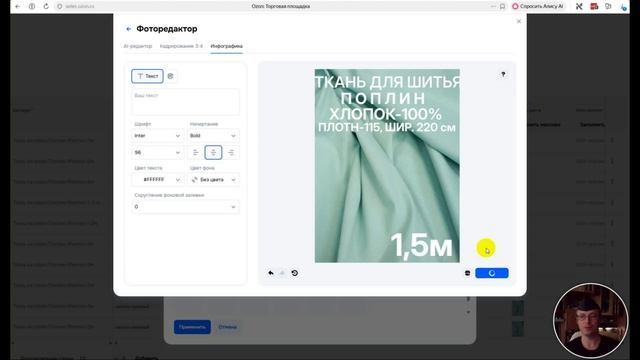Align text to the right
Image resolution: width=640 pixels, height=360 pixels.
pos(231,152)
